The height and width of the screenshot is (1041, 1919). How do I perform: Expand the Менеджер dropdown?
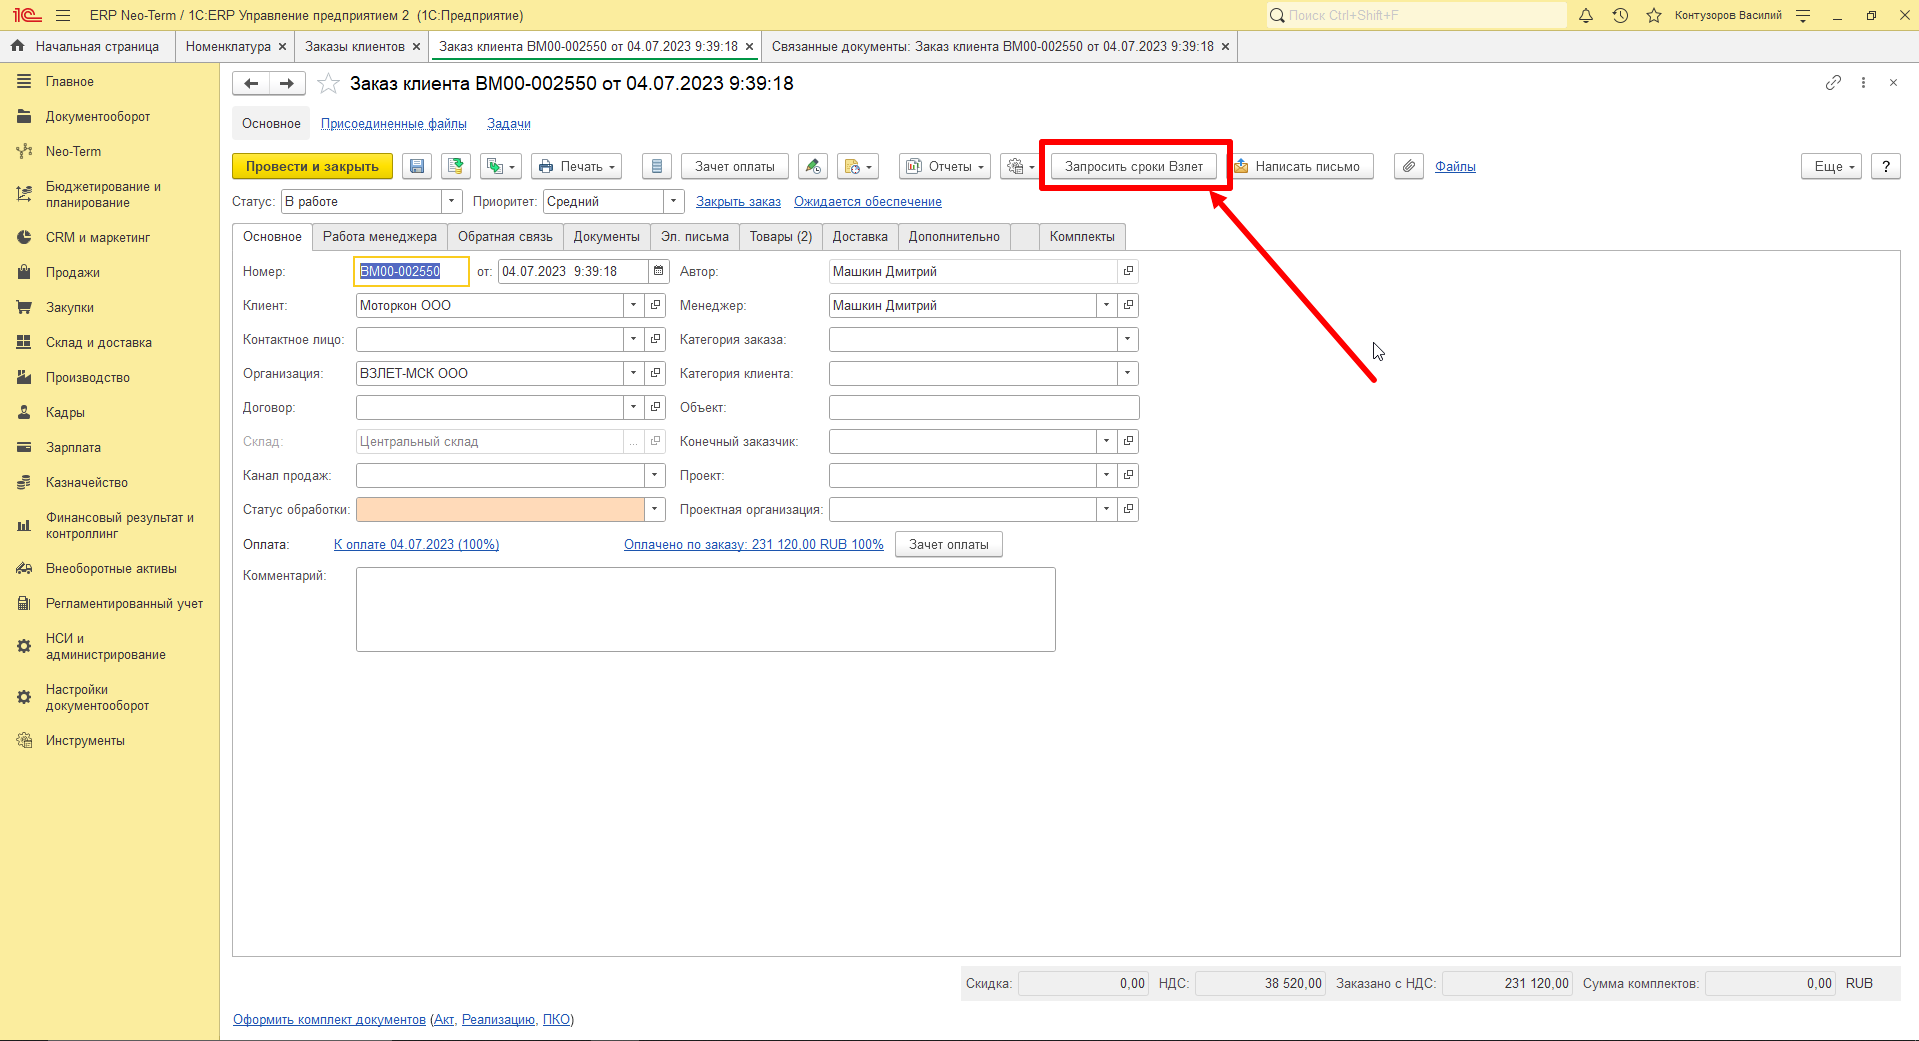1106,306
